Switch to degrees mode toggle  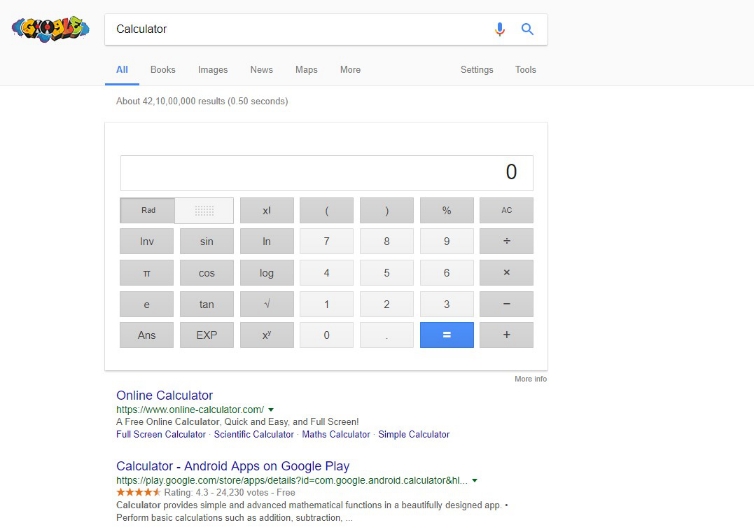[x=205, y=210]
